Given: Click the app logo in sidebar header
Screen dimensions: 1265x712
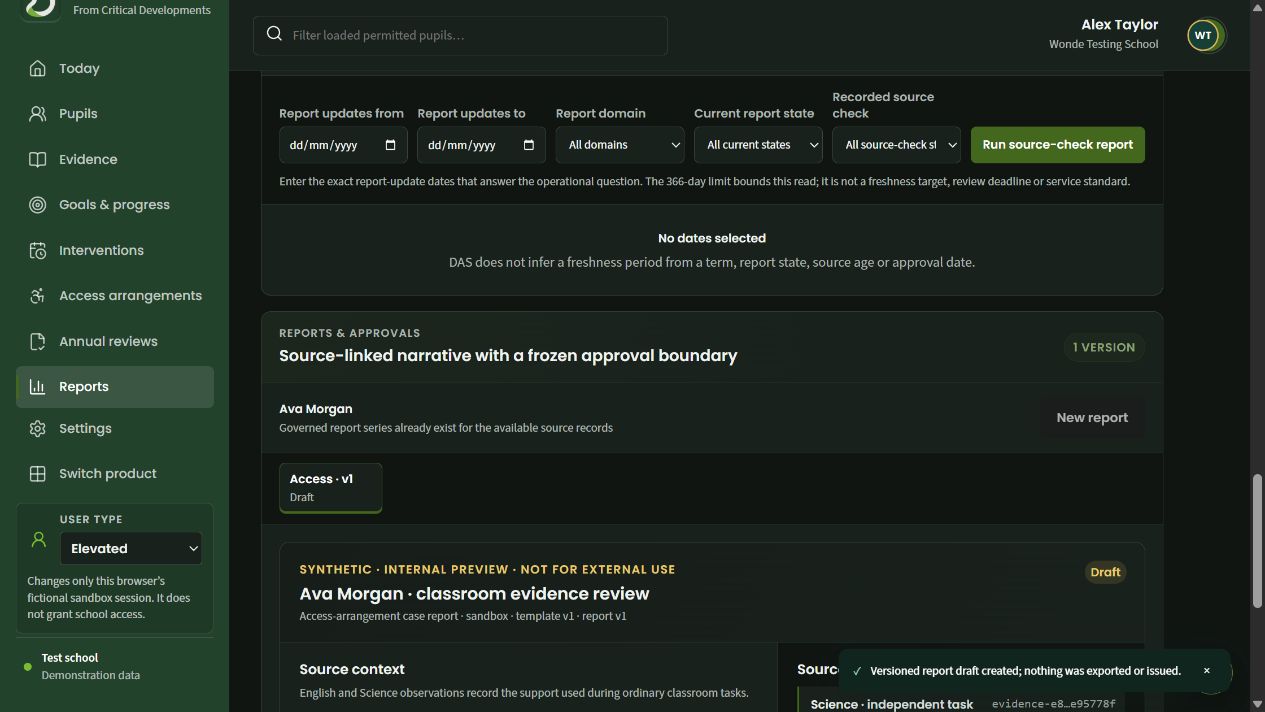Looking at the screenshot, I should click(x=40, y=8).
